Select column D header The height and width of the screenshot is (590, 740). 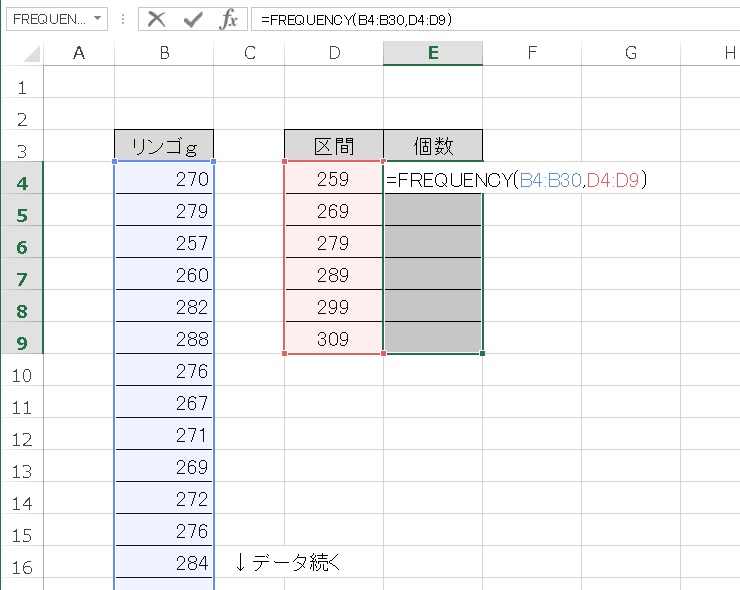[334, 53]
